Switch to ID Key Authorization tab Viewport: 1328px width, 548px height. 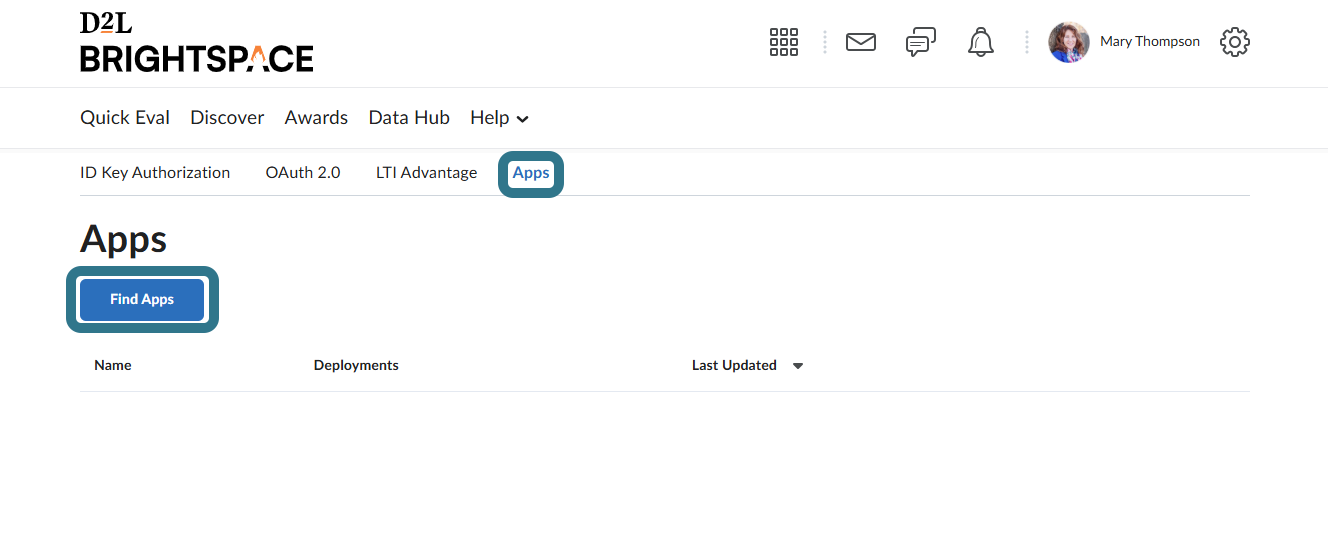tap(155, 173)
